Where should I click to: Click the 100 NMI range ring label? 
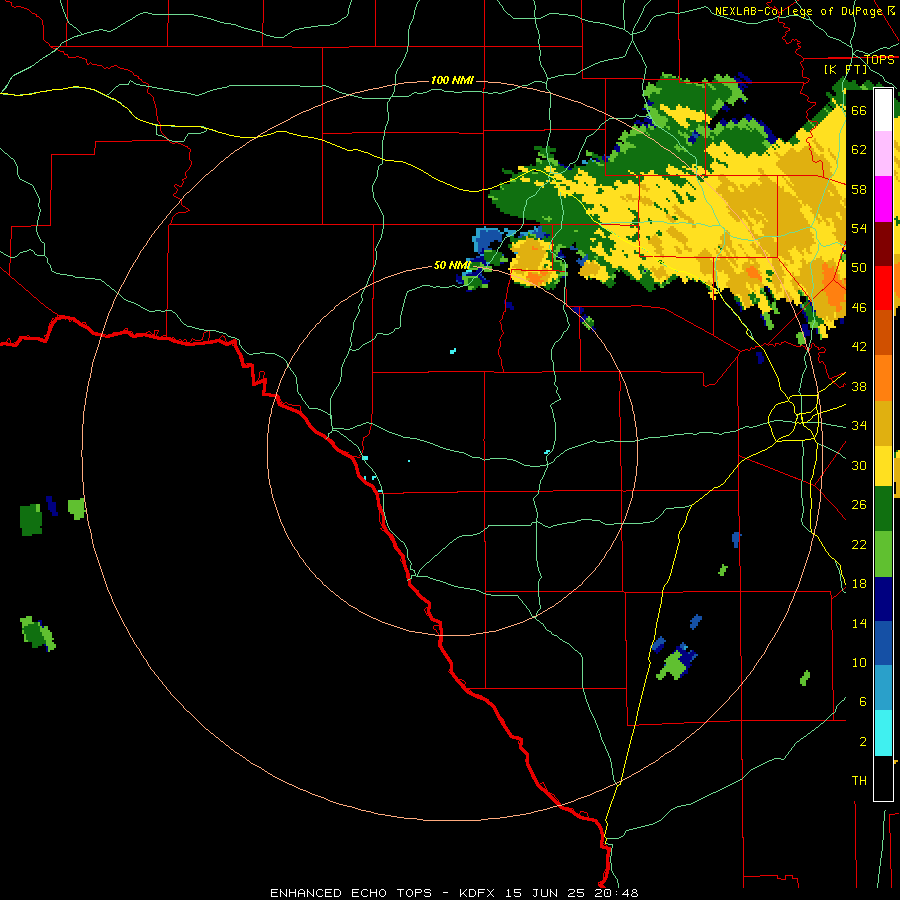pyautogui.click(x=452, y=80)
